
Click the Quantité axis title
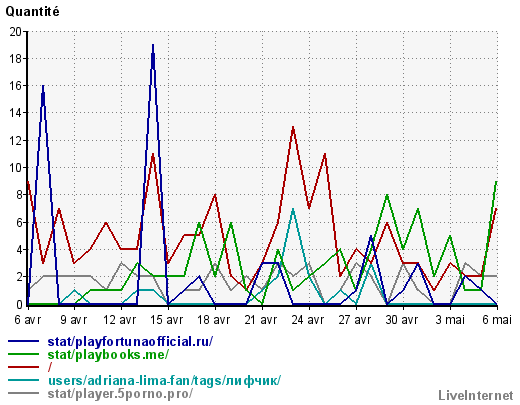tap(32, 12)
